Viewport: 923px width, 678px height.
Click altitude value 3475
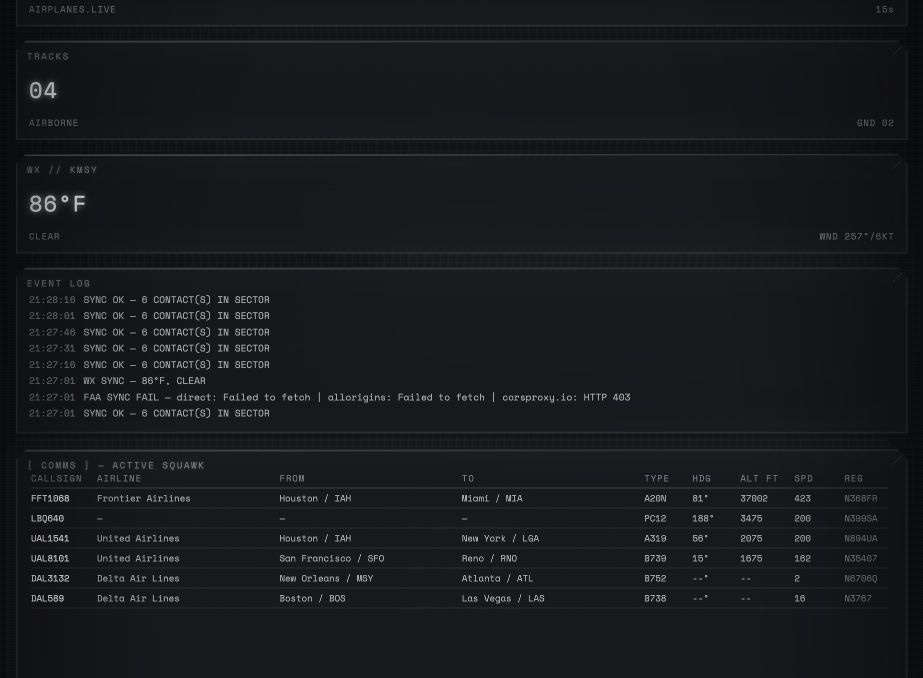point(751,519)
